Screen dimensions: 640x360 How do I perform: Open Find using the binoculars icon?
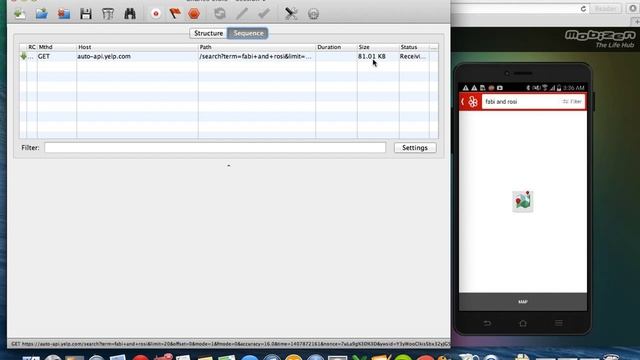[130, 14]
